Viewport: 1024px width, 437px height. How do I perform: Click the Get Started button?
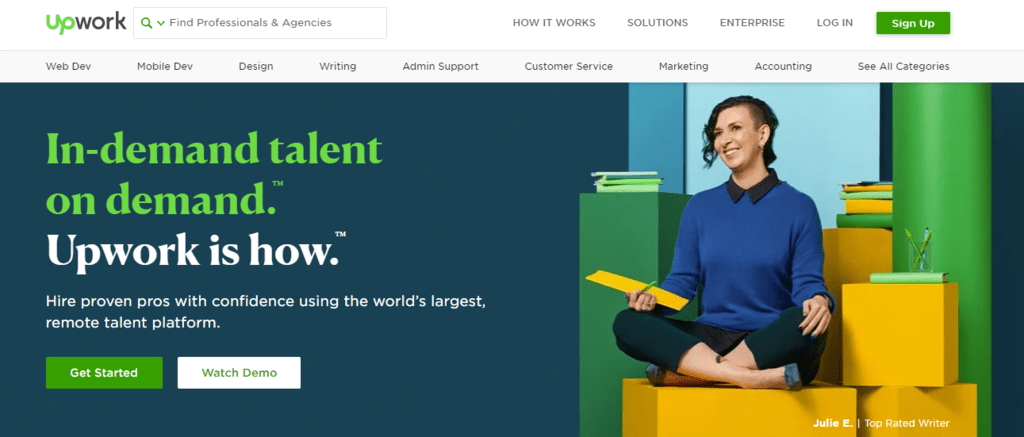pos(104,373)
